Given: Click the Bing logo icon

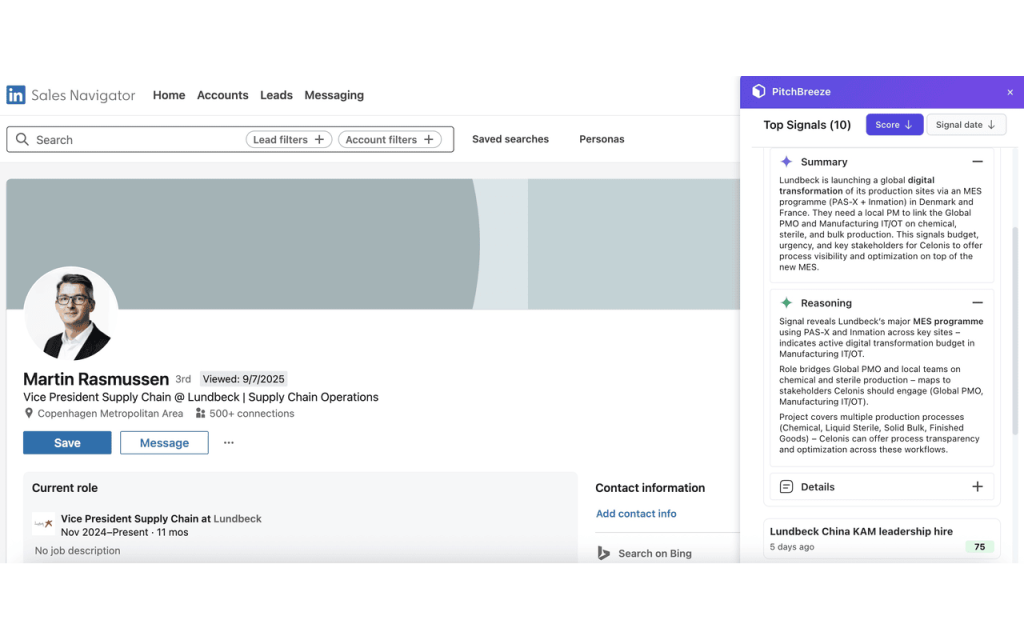Looking at the screenshot, I should point(603,553).
